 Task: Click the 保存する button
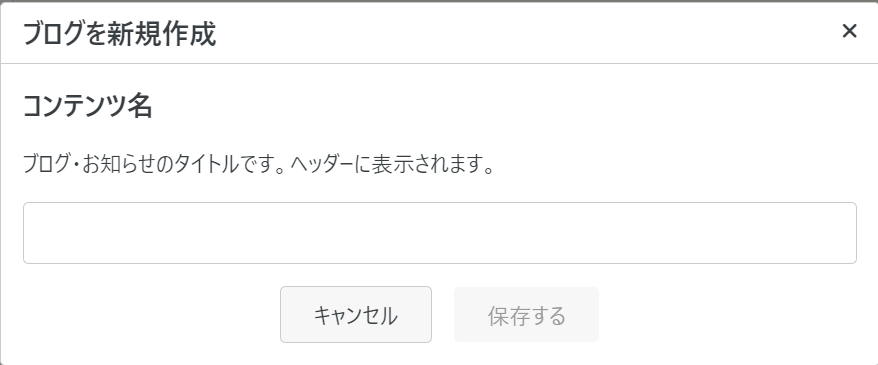[x=526, y=315]
